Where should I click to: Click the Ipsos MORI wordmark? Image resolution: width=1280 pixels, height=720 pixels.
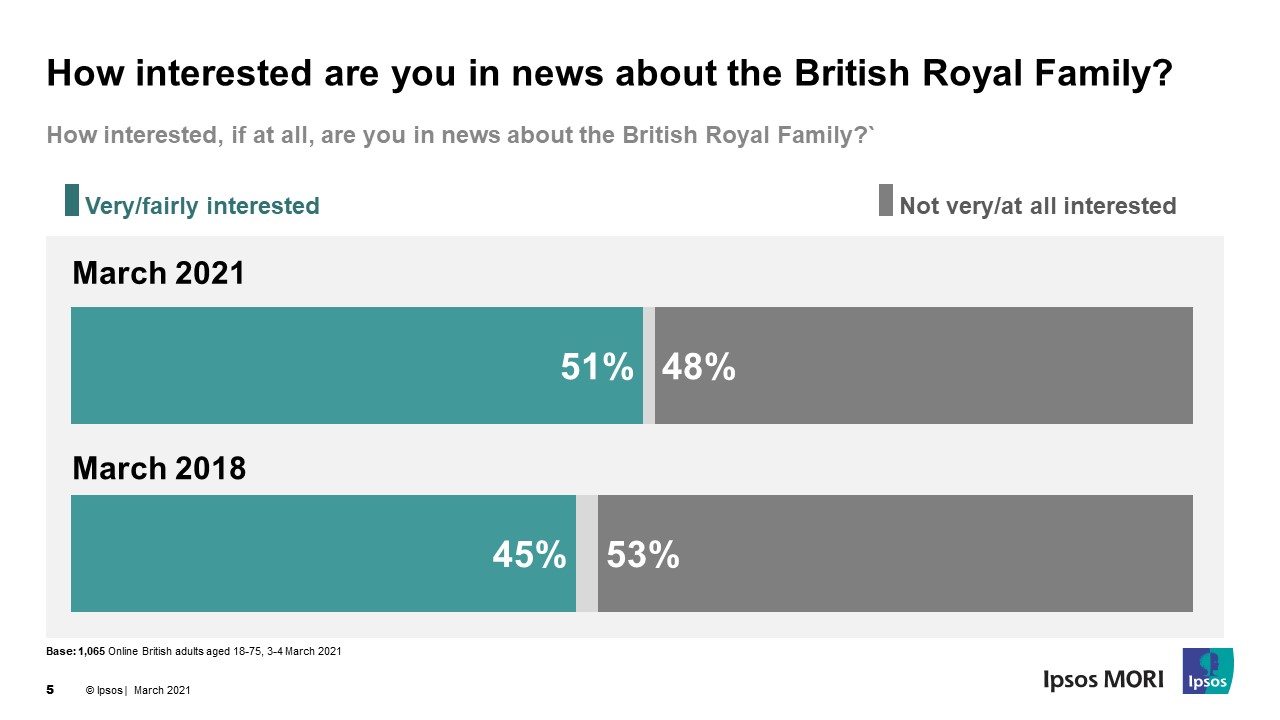click(x=1103, y=680)
